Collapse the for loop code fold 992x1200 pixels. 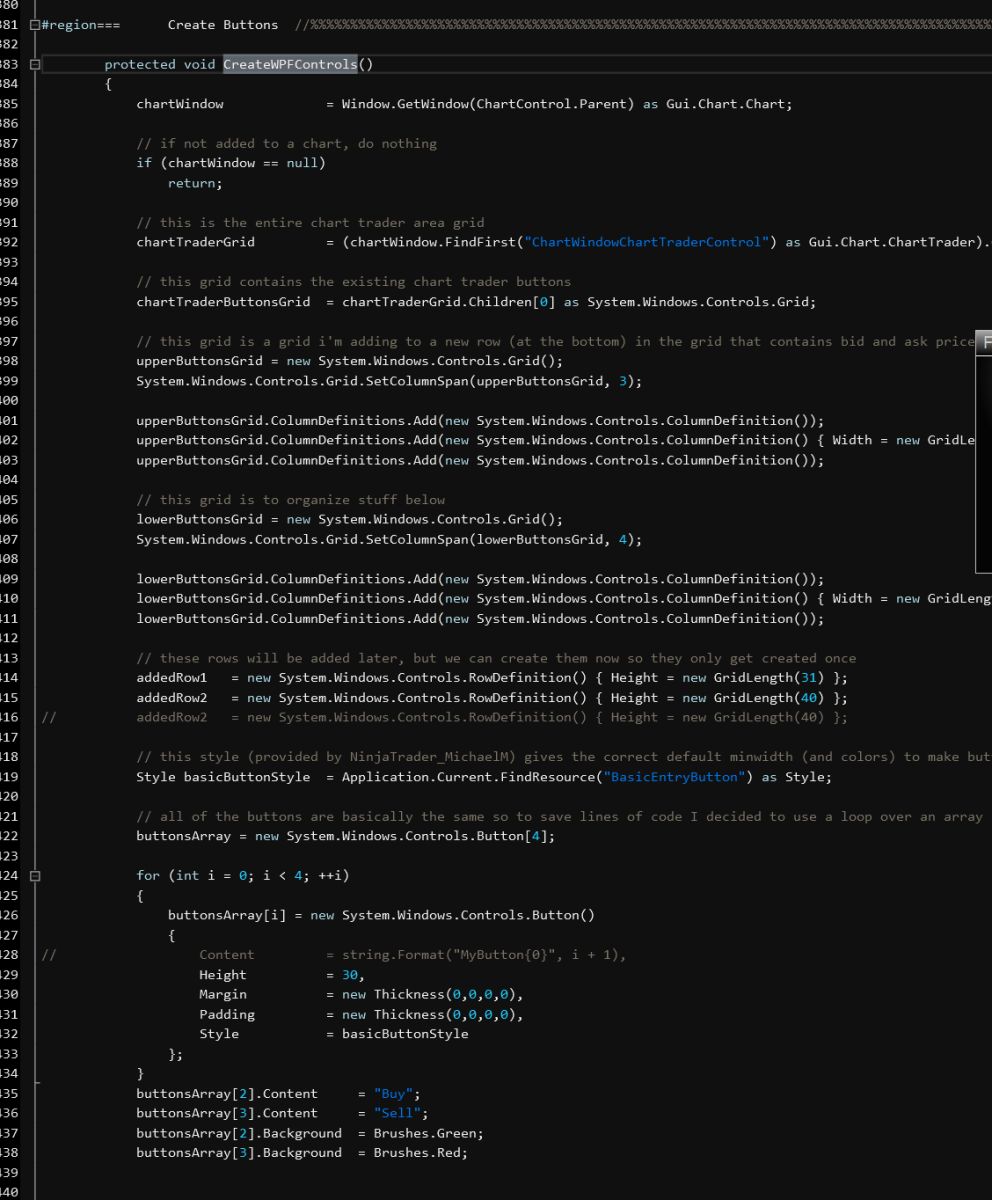click(x=35, y=876)
